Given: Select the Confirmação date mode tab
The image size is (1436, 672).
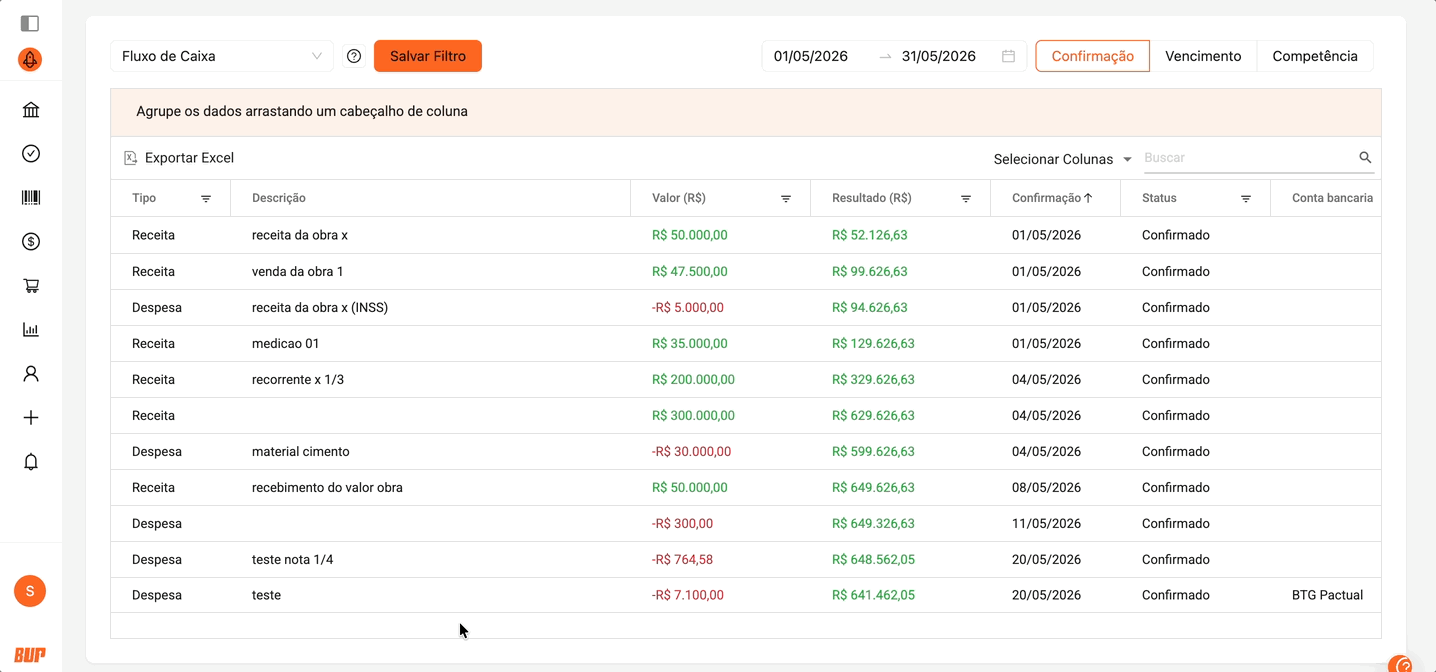Looking at the screenshot, I should (x=1092, y=56).
